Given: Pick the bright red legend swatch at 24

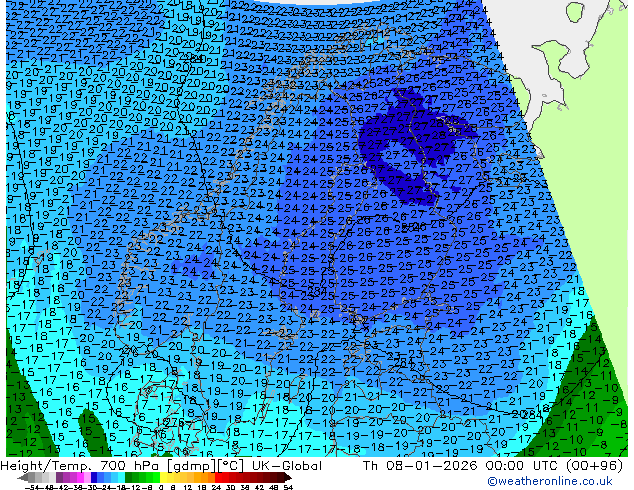Looking at the screenshot, I should pos(218,477).
